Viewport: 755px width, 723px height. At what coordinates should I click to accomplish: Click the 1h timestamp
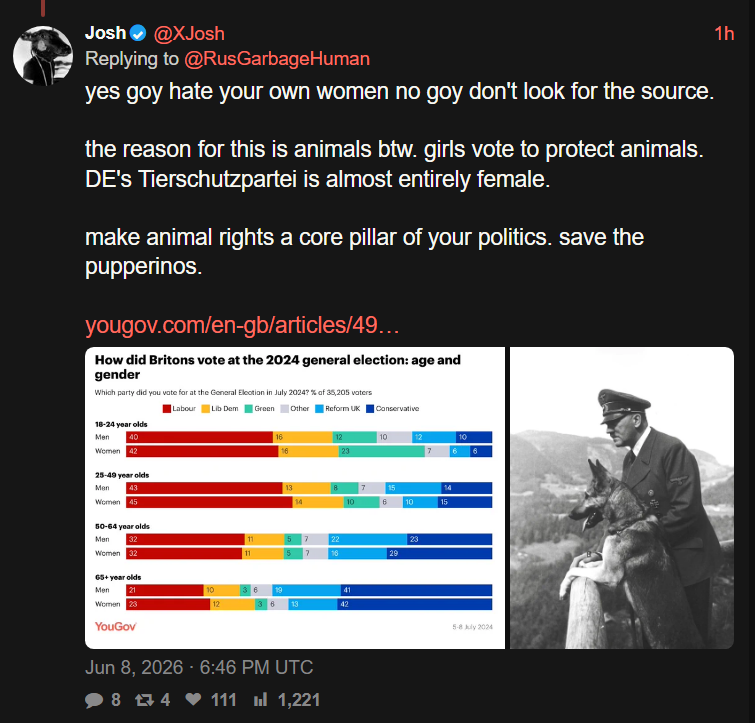point(724,34)
